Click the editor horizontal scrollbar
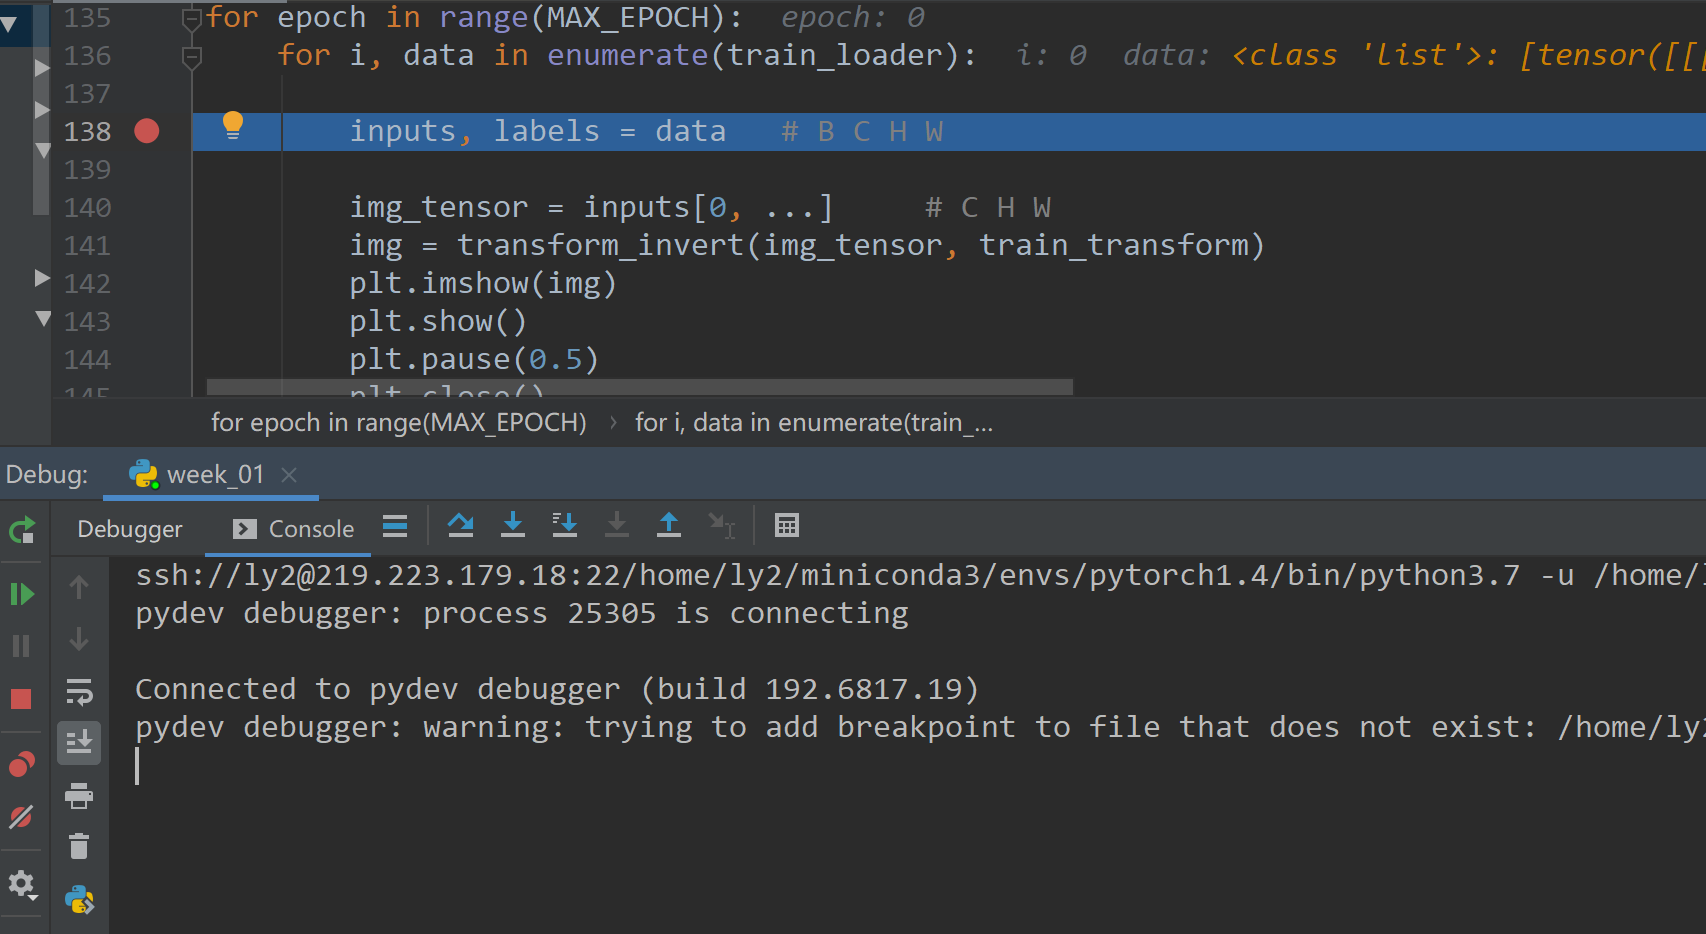This screenshot has width=1706, height=934. click(x=640, y=387)
